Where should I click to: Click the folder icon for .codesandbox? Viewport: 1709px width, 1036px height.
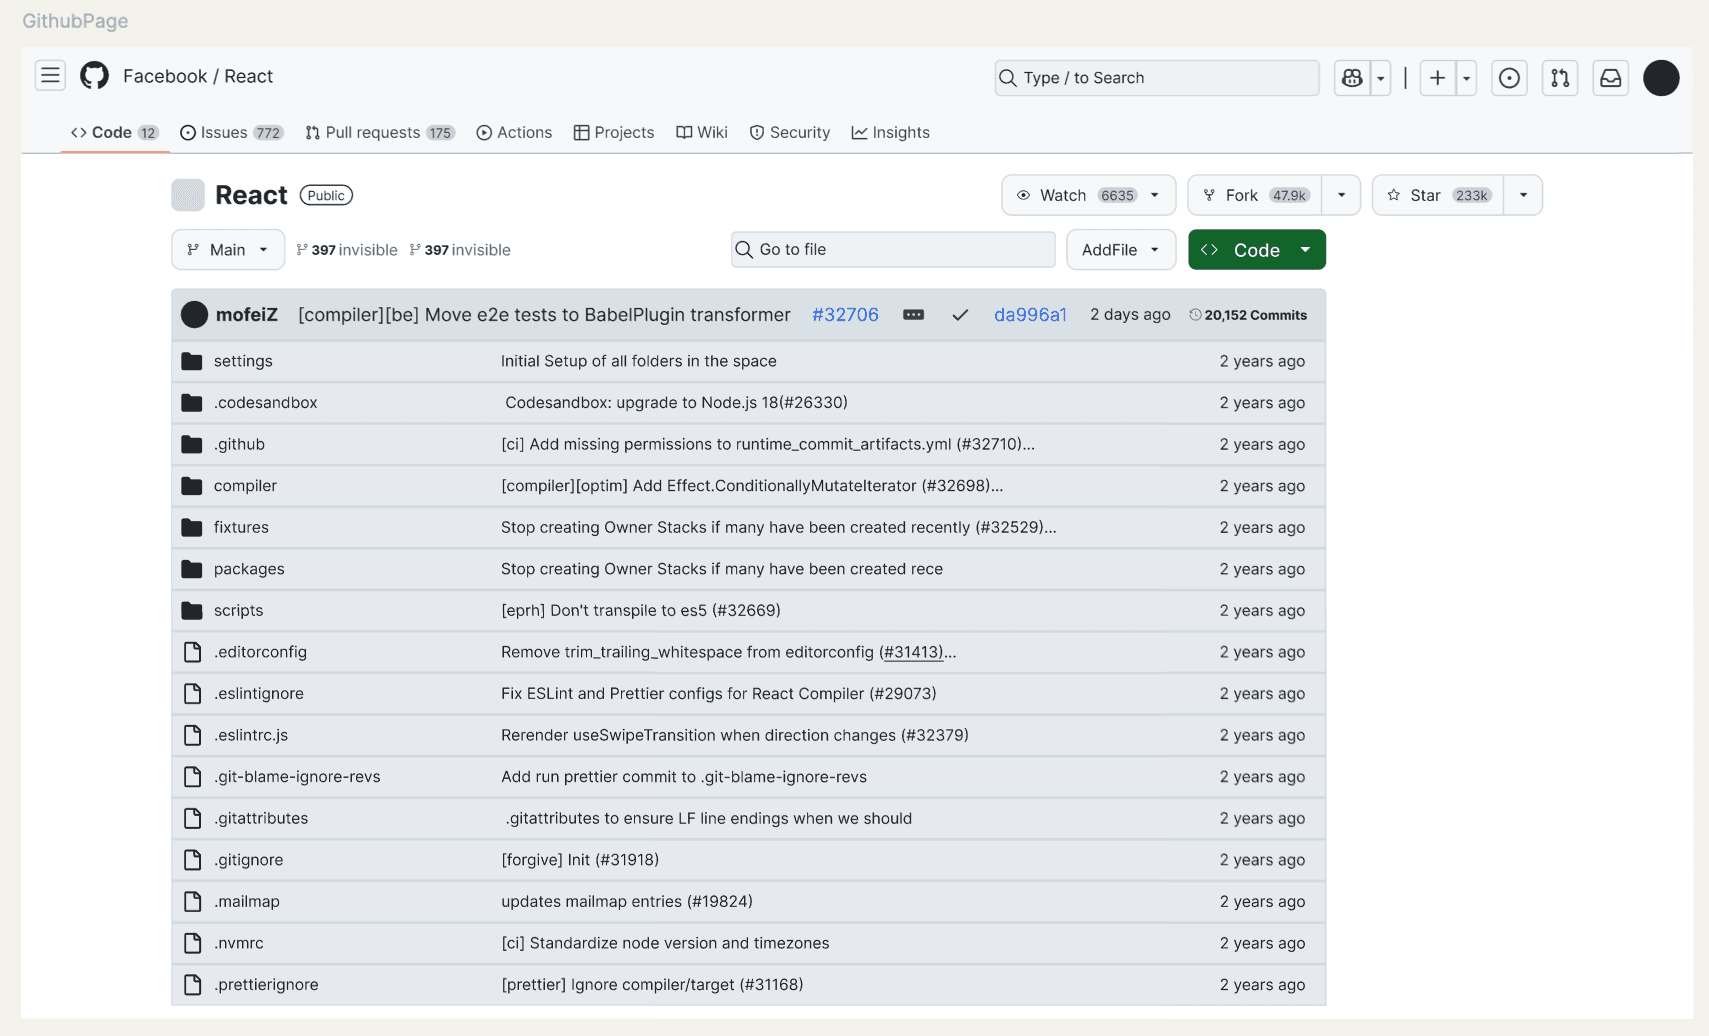click(x=192, y=403)
